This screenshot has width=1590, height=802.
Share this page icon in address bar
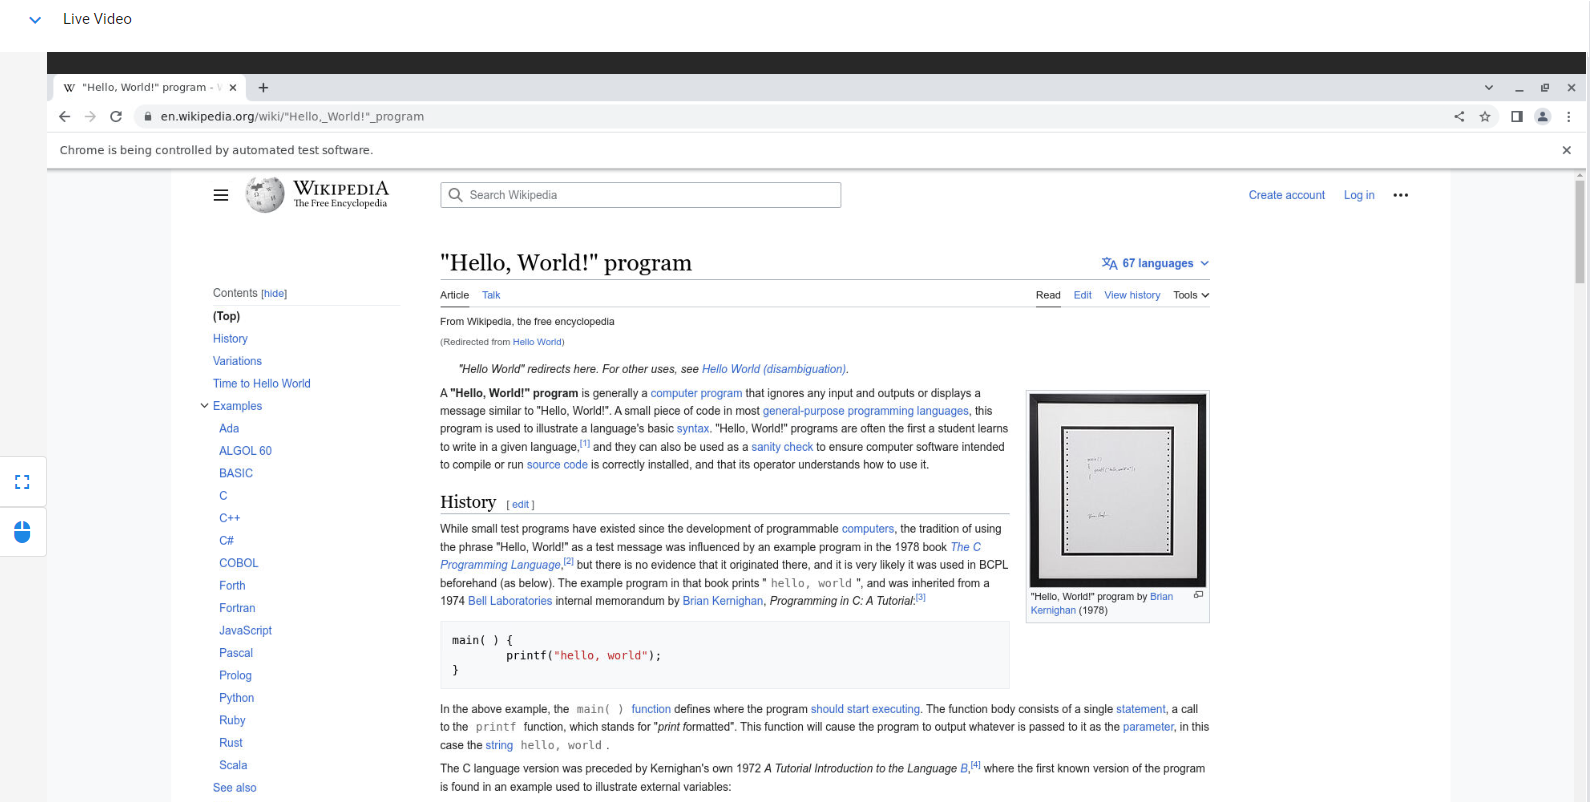pos(1459,117)
